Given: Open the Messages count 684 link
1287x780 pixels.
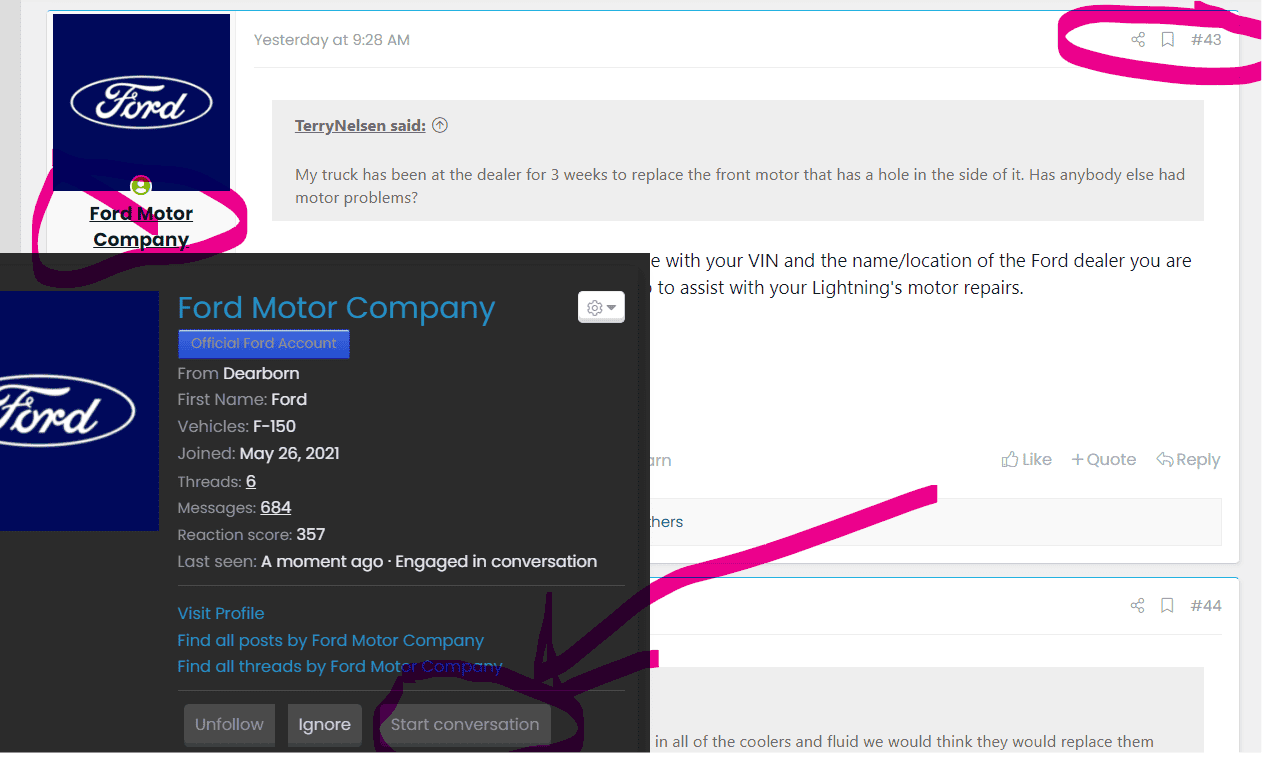Looking at the screenshot, I should pos(276,508).
